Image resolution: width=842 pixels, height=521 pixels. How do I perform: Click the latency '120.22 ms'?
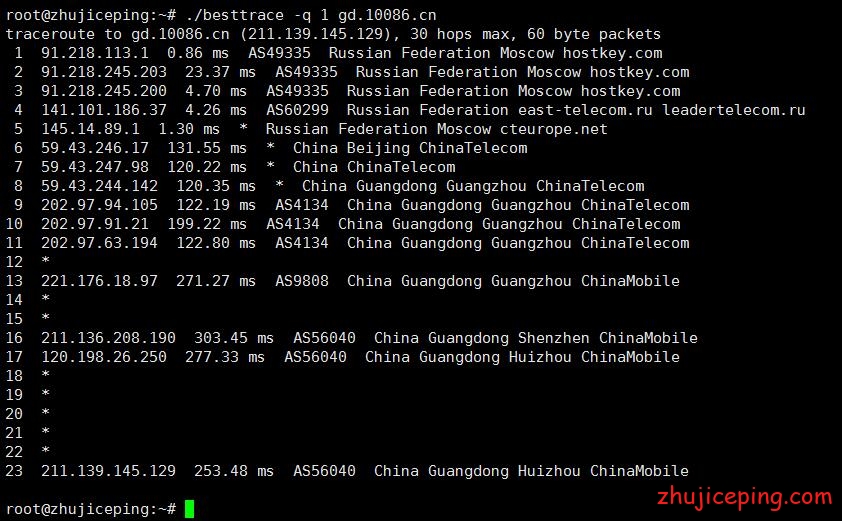207,167
